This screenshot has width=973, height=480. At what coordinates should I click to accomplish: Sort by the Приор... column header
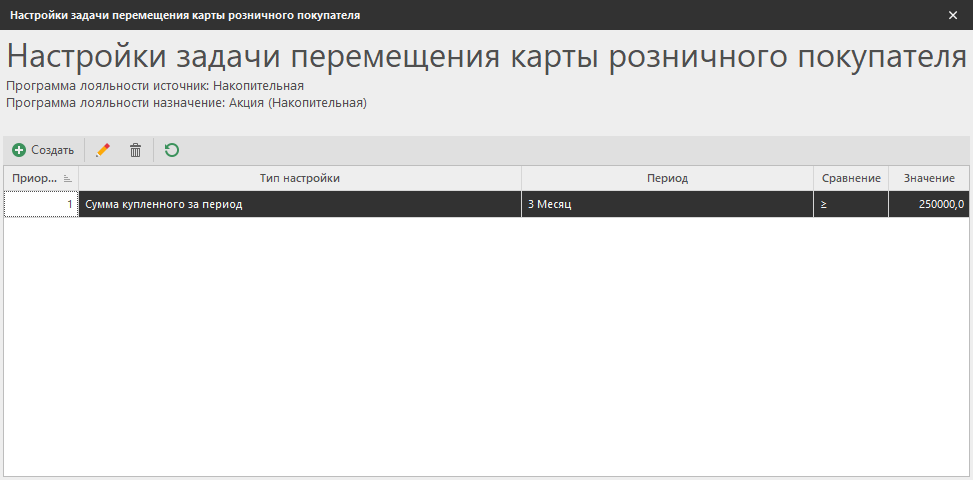[33, 178]
